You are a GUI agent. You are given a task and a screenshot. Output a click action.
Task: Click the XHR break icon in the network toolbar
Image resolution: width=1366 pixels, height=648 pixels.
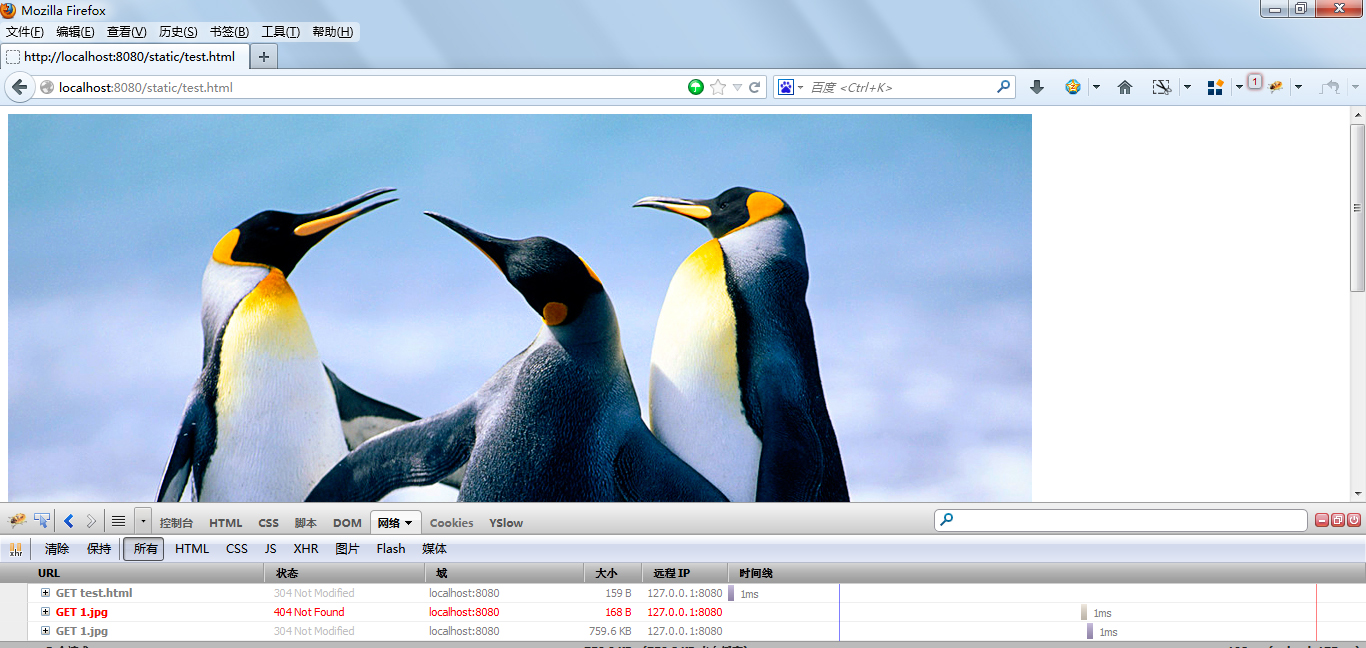(16, 549)
